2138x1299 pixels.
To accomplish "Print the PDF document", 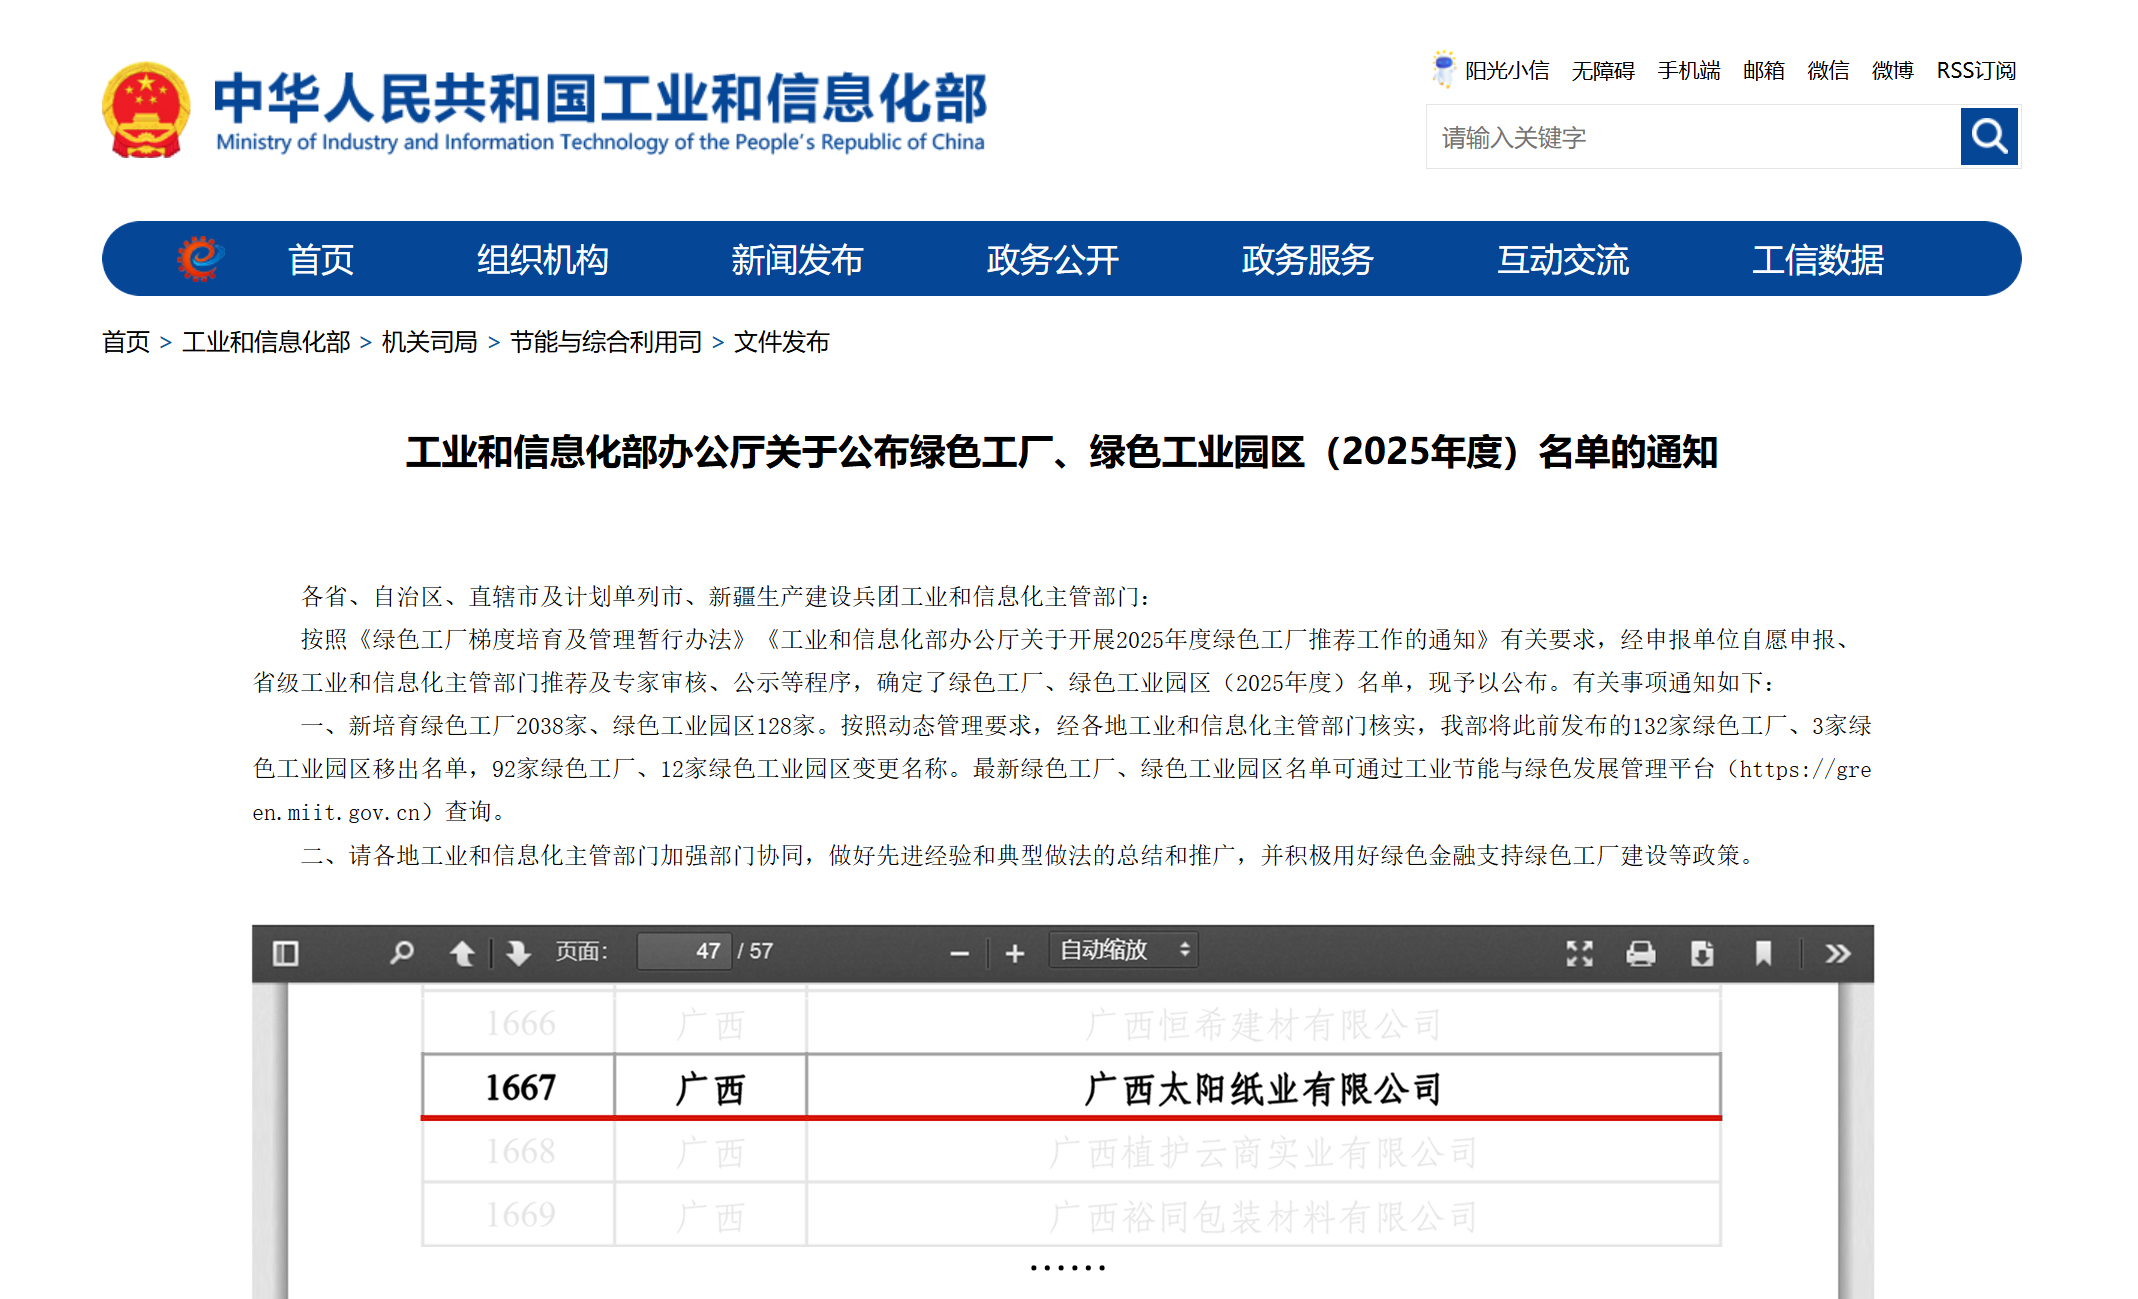I will coord(1640,953).
